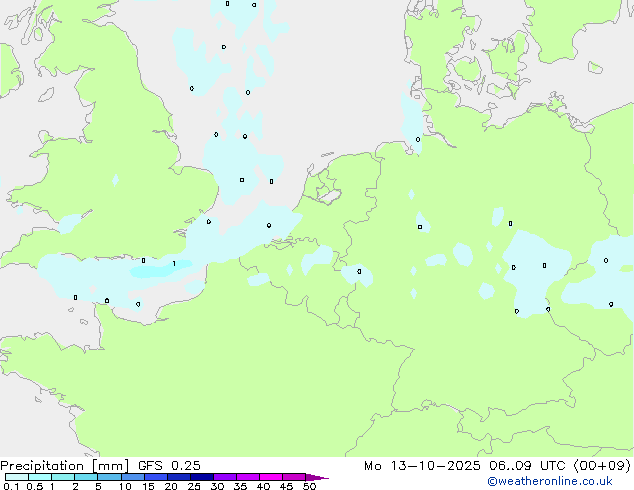This screenshot has width=634, height=490.
Task: Click the legend value '35' label
Action: point(240,486)
